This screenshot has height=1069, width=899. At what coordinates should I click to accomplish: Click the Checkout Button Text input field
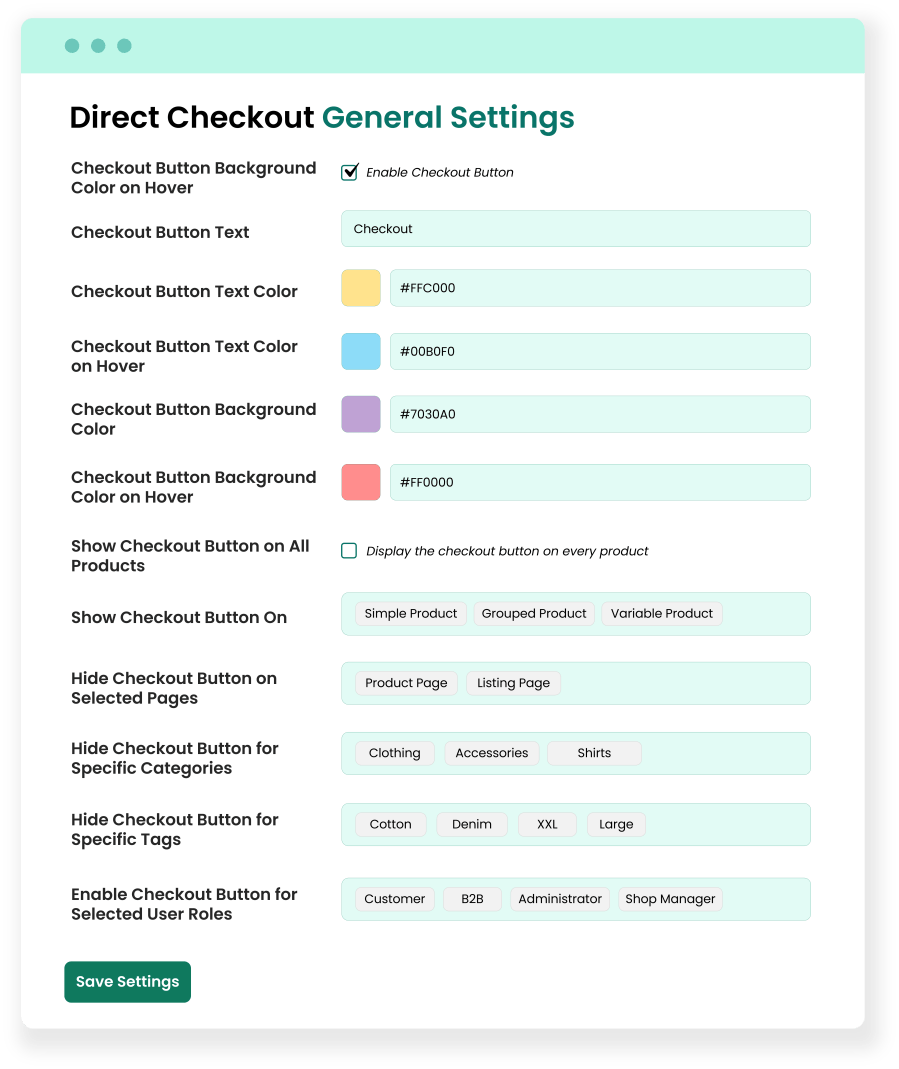[x=575, y=228]
